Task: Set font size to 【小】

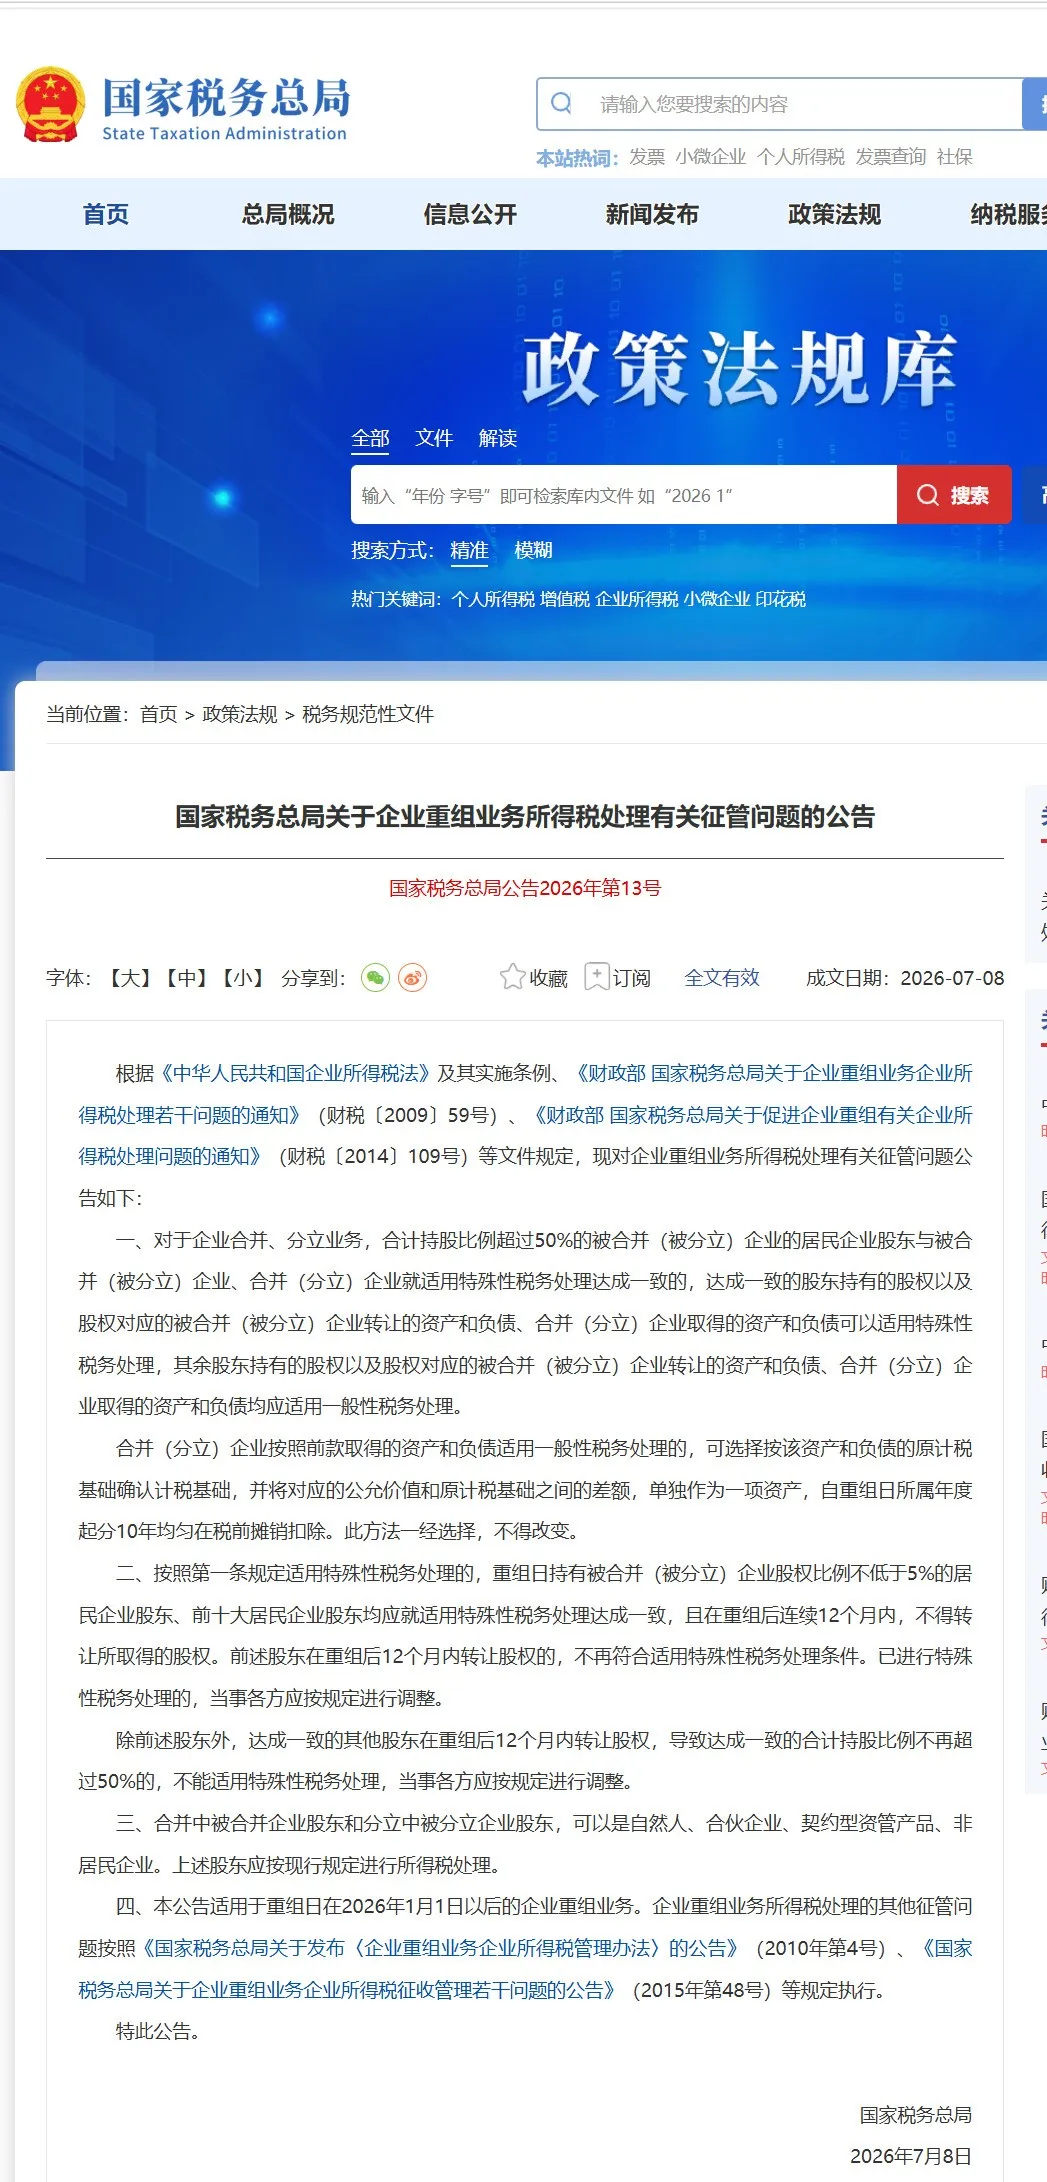Action: (x=242, y=978)
